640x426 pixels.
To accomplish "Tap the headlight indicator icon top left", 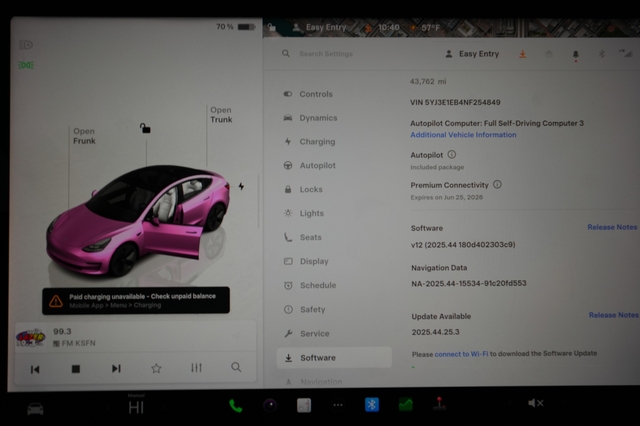I will 26,44.
